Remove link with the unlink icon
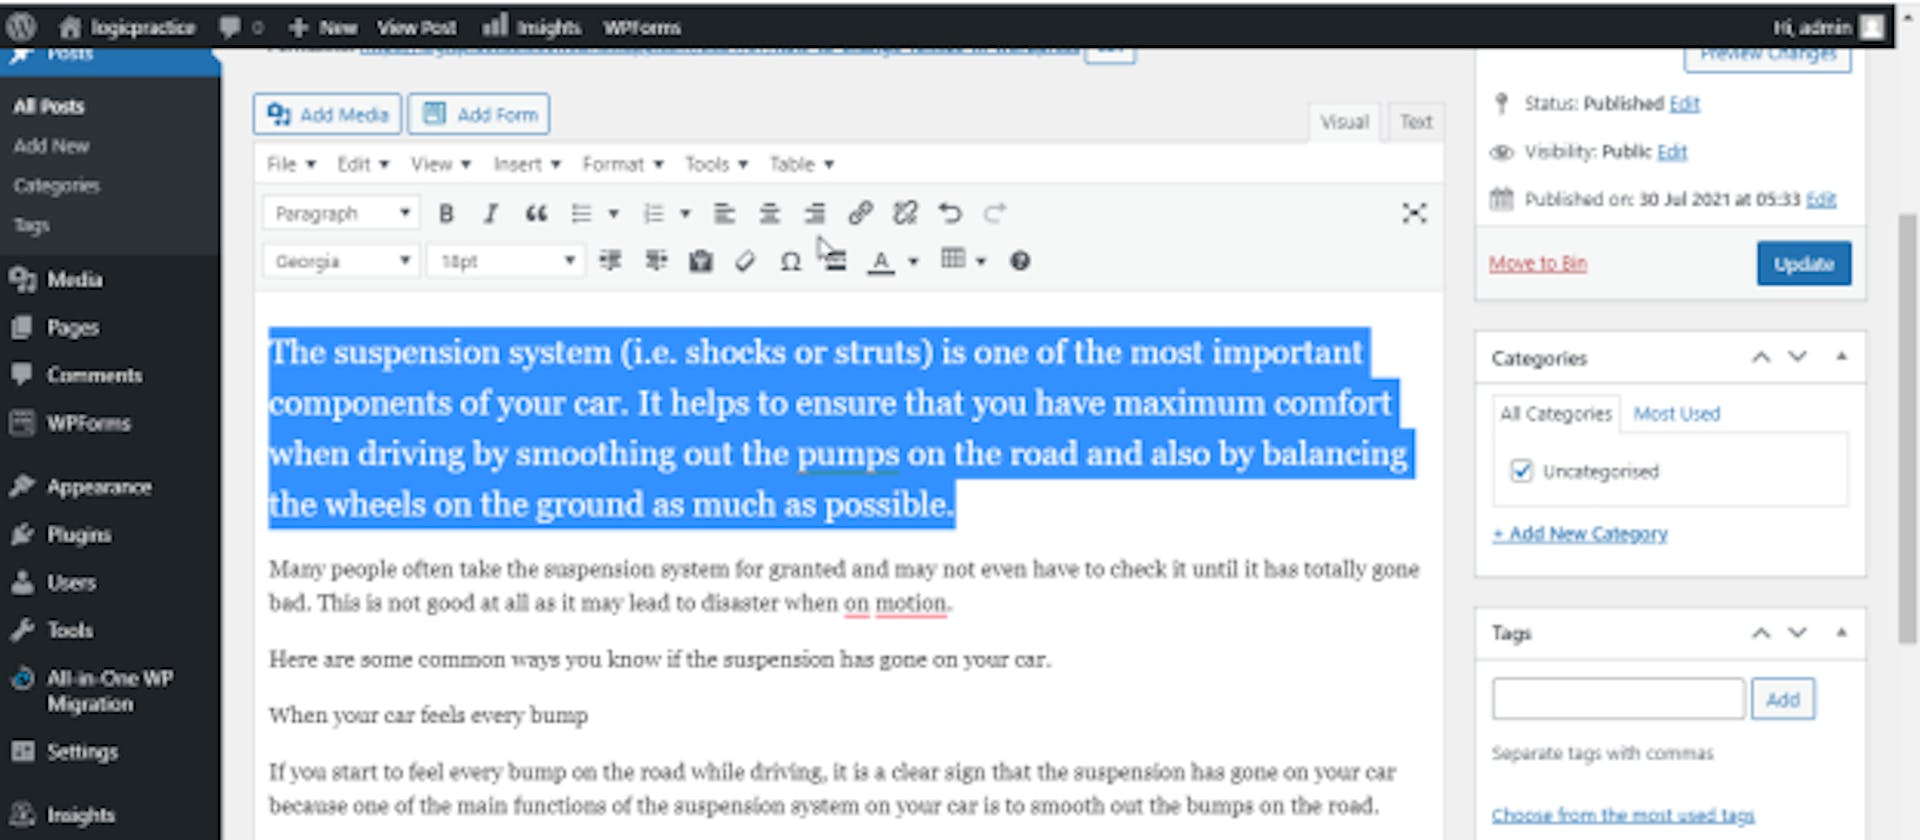Viewport: 1920px width, 840px height. click(905, 213)
